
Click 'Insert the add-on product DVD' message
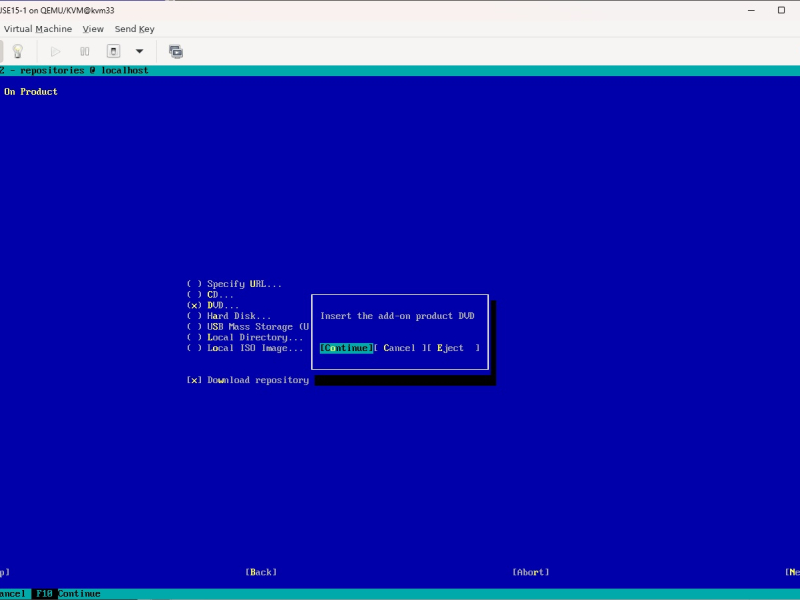397,316
